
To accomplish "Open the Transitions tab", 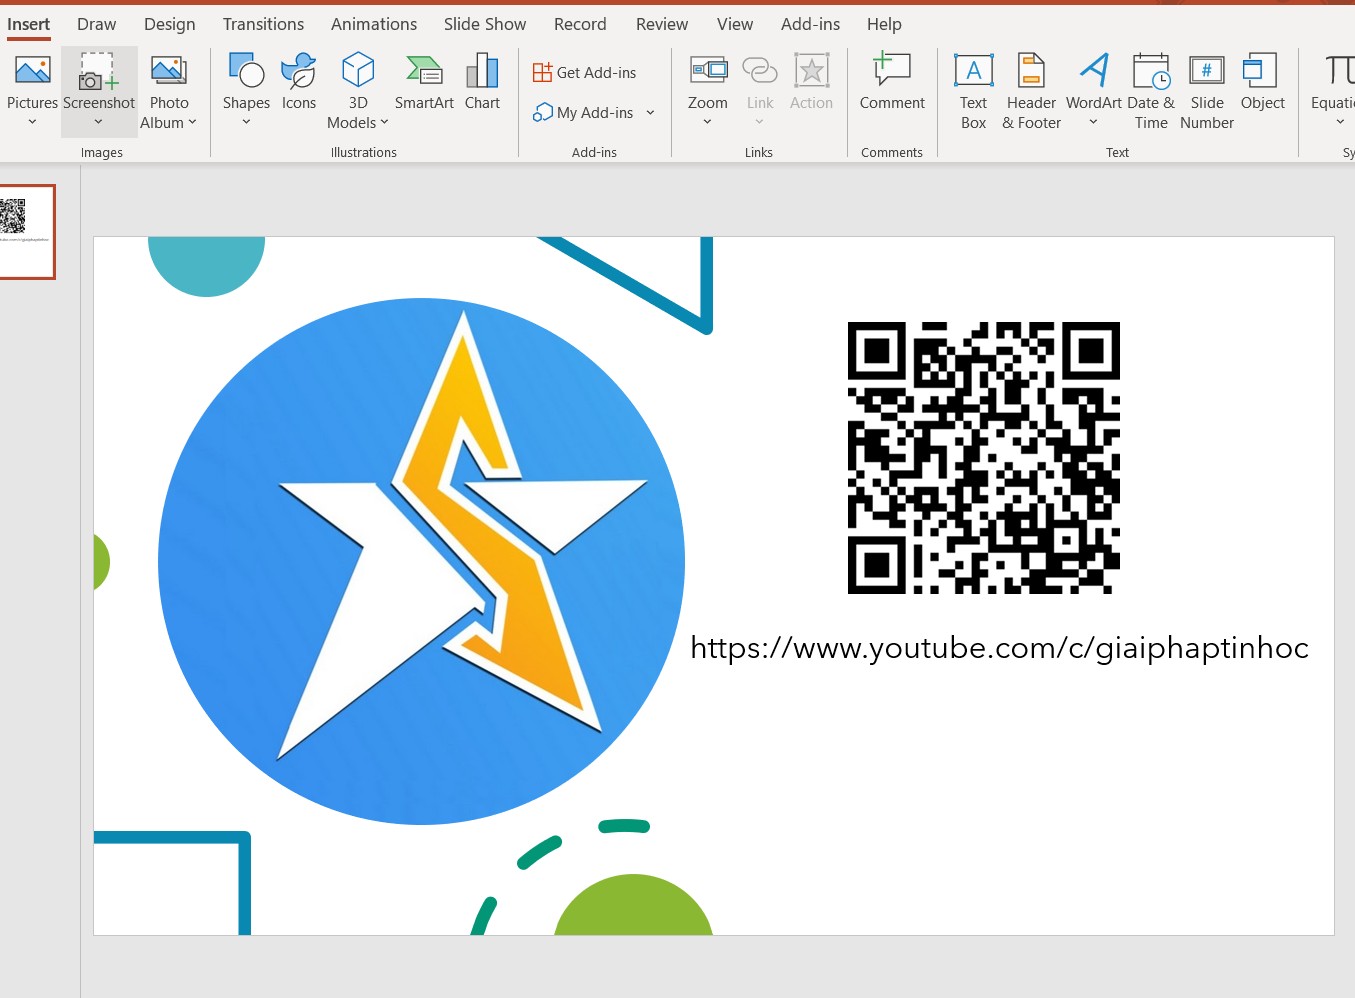I will click(263, 24).
